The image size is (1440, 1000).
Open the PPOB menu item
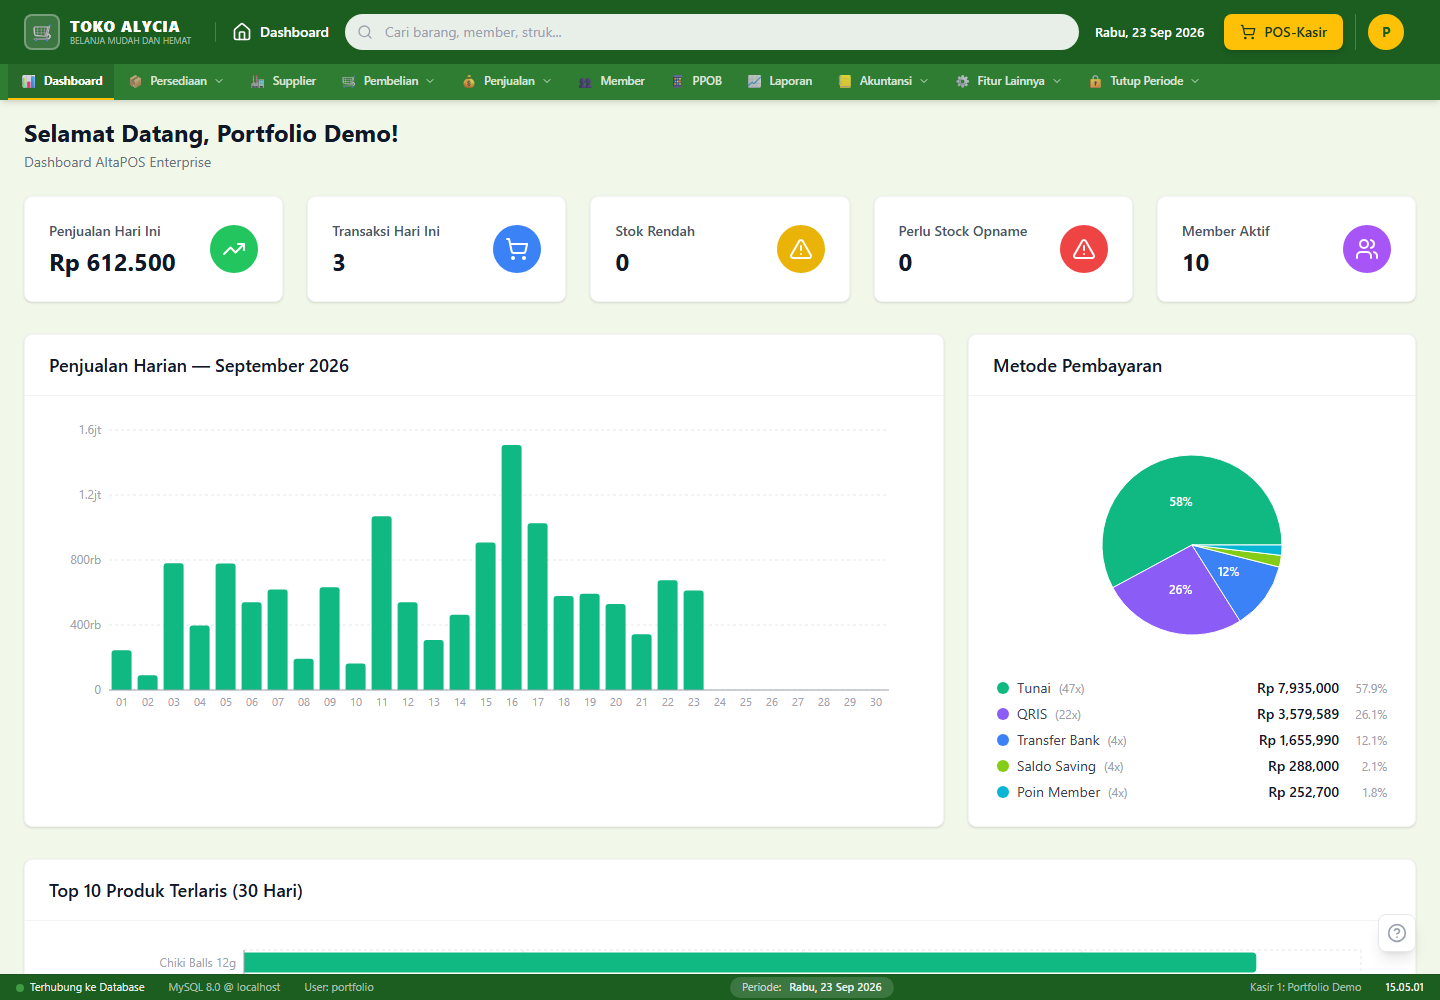(697, 81)
